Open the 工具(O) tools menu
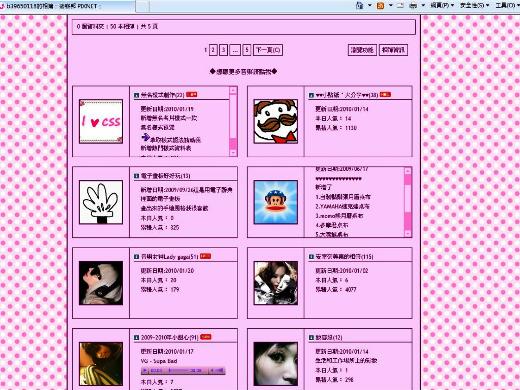 tap(507, 5)
